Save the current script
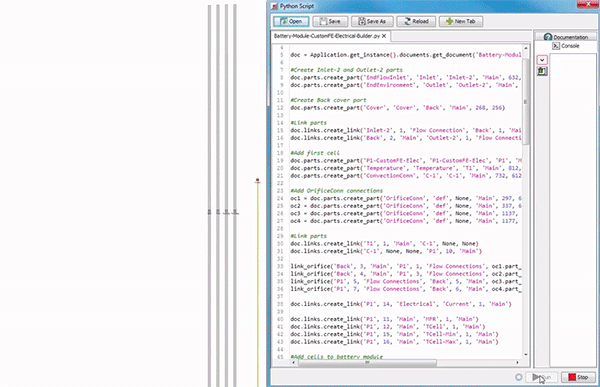This screenshot has width=600, height=387. 330,21
